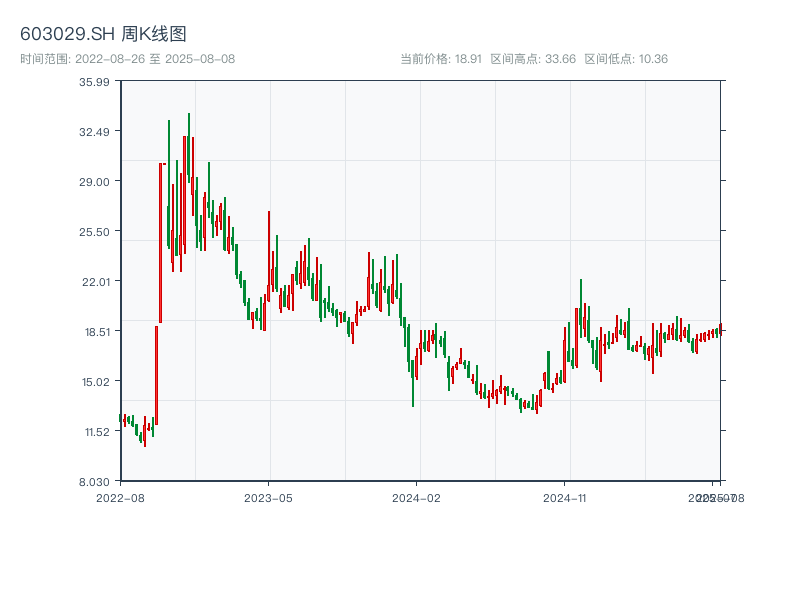
Task: Click y-axis label 22.01
Action: (96, 282)
